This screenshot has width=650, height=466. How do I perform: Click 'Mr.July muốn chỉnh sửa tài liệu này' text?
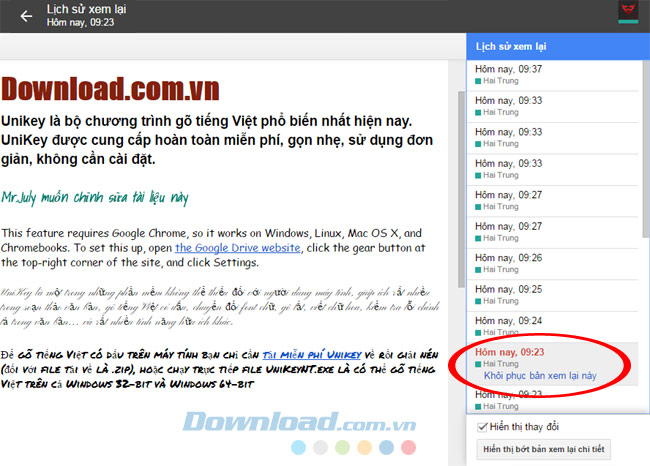95,197
